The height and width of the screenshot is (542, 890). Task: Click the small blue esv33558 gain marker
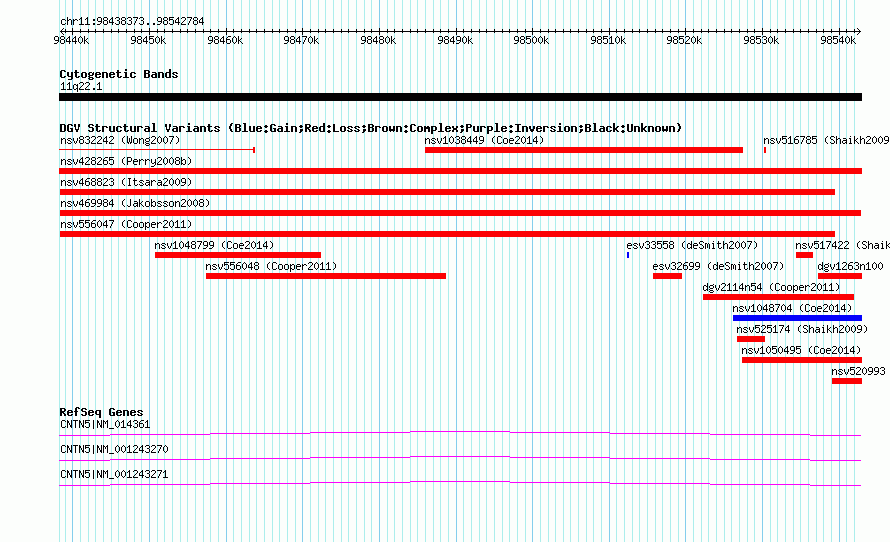tap(628, 255)
